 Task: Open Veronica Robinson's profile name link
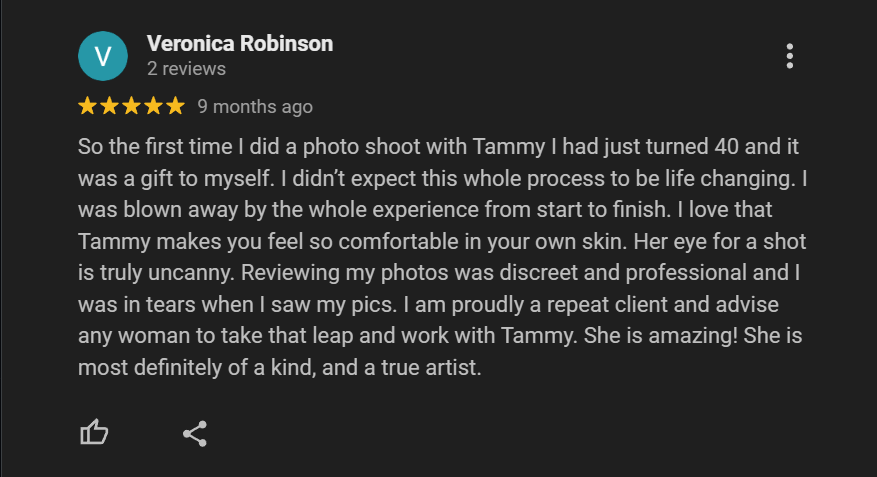(239, 44)
